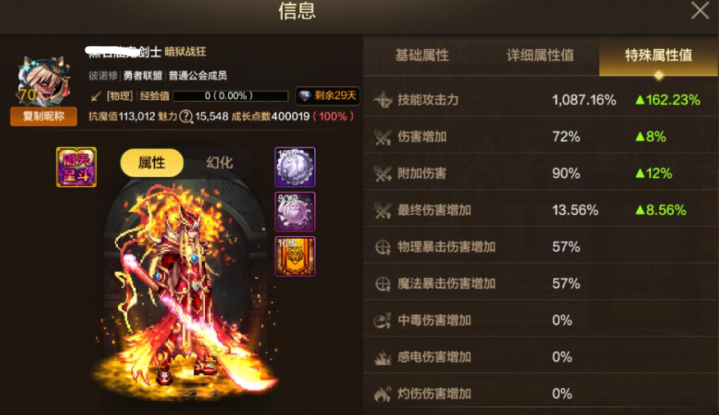The width and height of the screenshot is (719, 415).
Task: Click the 中毒伤害增加 poison icon
Action: pyautogui.click(x=382, y=320)
